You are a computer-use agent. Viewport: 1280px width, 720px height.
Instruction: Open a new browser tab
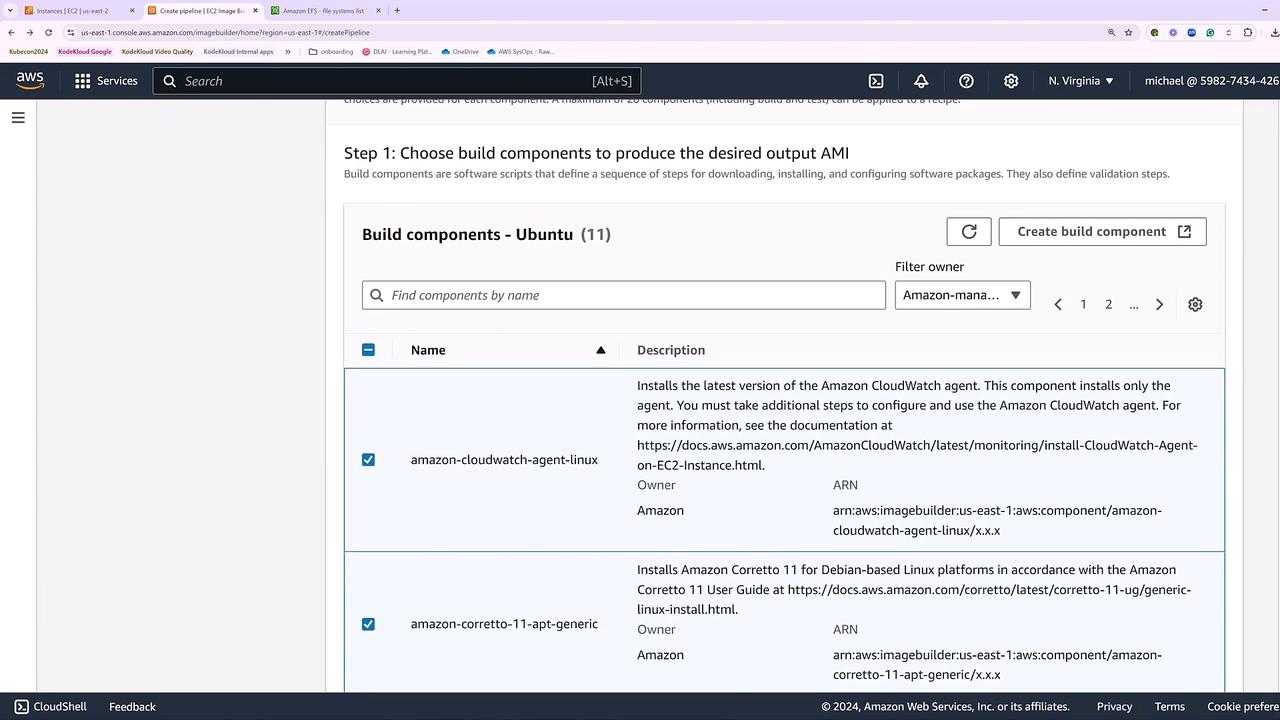pos(397,11)
